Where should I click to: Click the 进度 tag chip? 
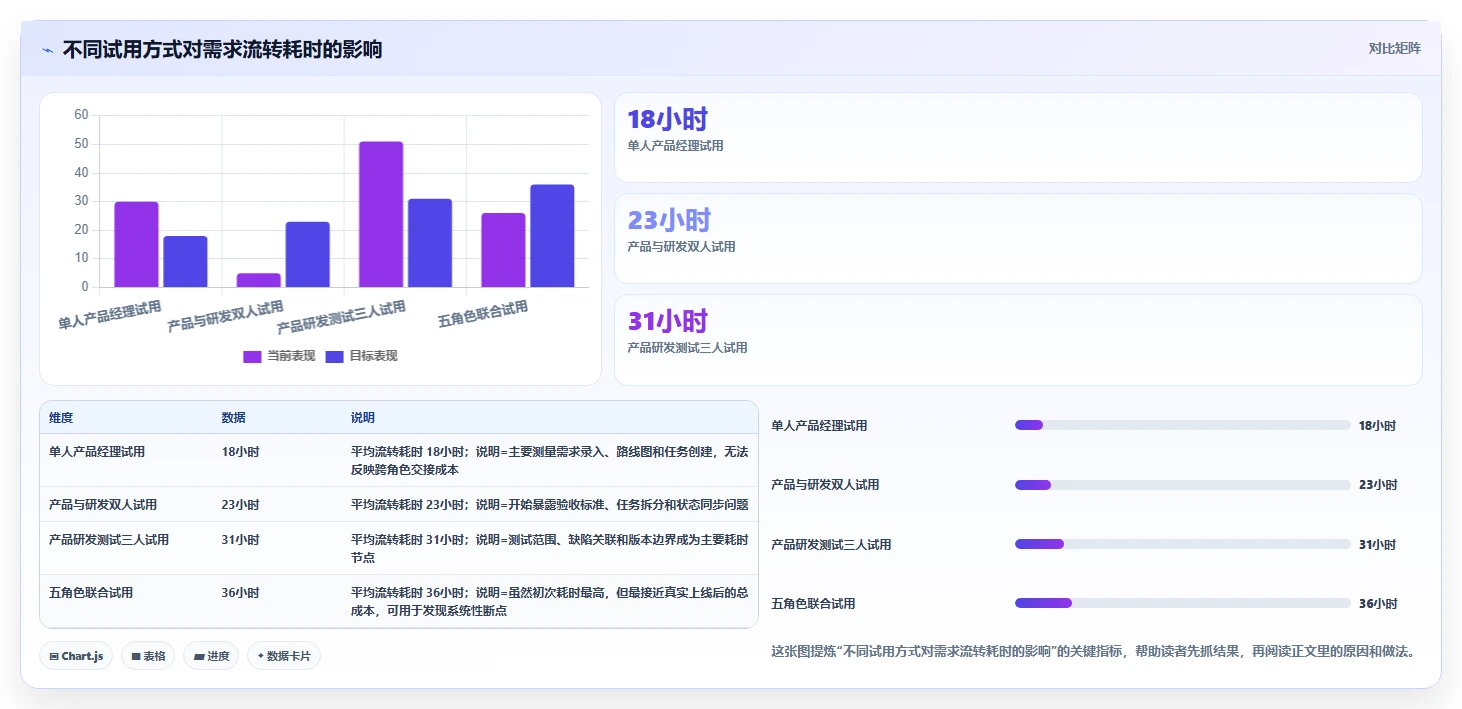[x=211, y=656]
